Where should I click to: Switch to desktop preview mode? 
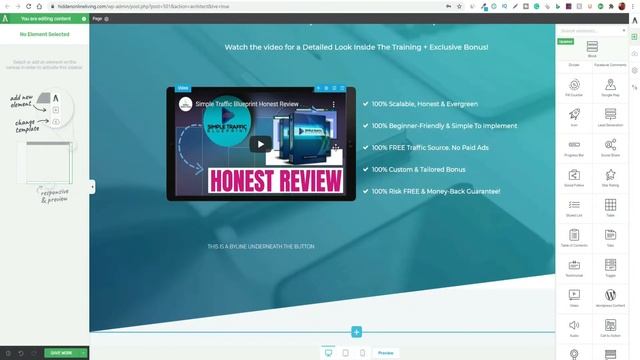tap(328, 353)
